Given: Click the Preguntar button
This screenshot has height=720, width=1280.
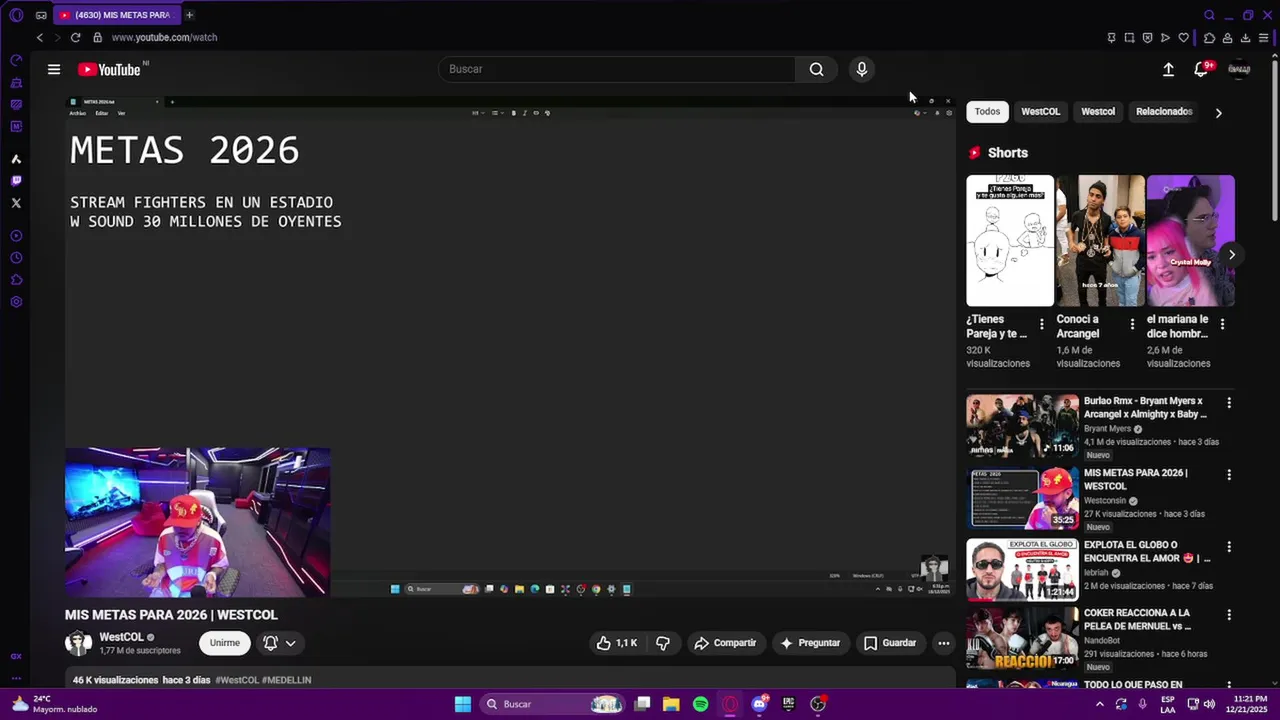Looking at the screenshot, I should (x=810, y=643).
